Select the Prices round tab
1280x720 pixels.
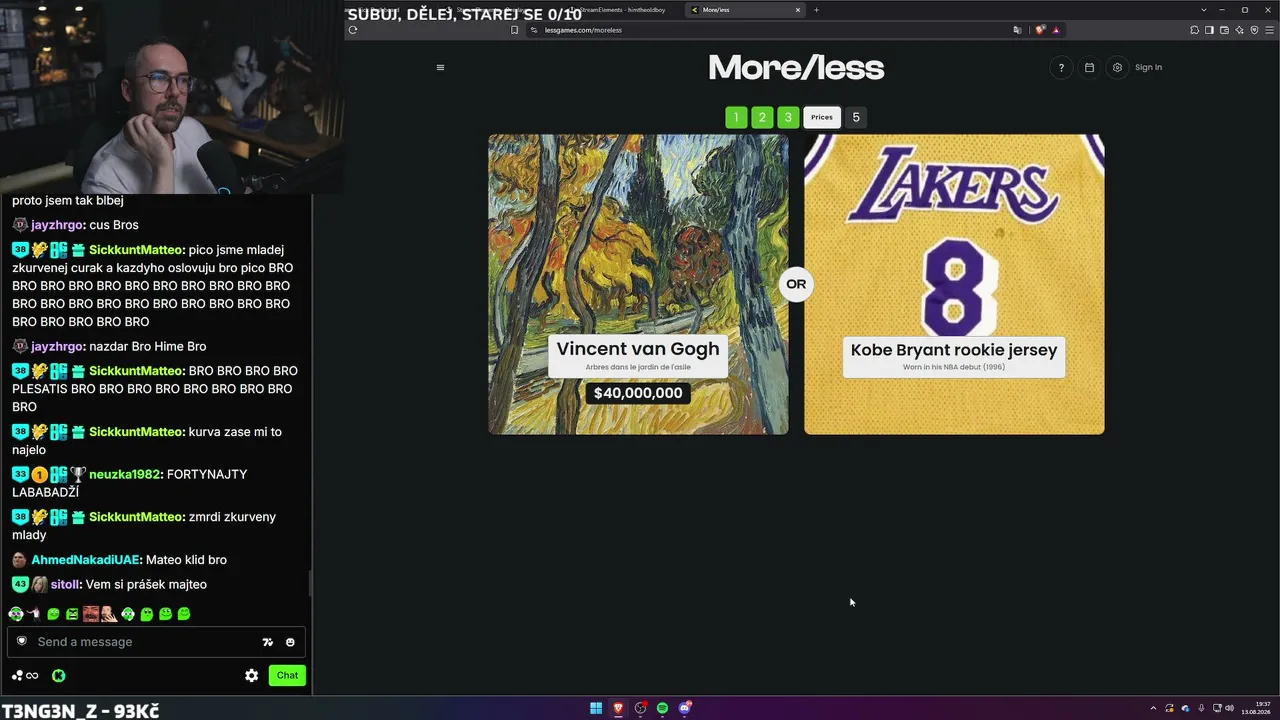tap(822, 117)
